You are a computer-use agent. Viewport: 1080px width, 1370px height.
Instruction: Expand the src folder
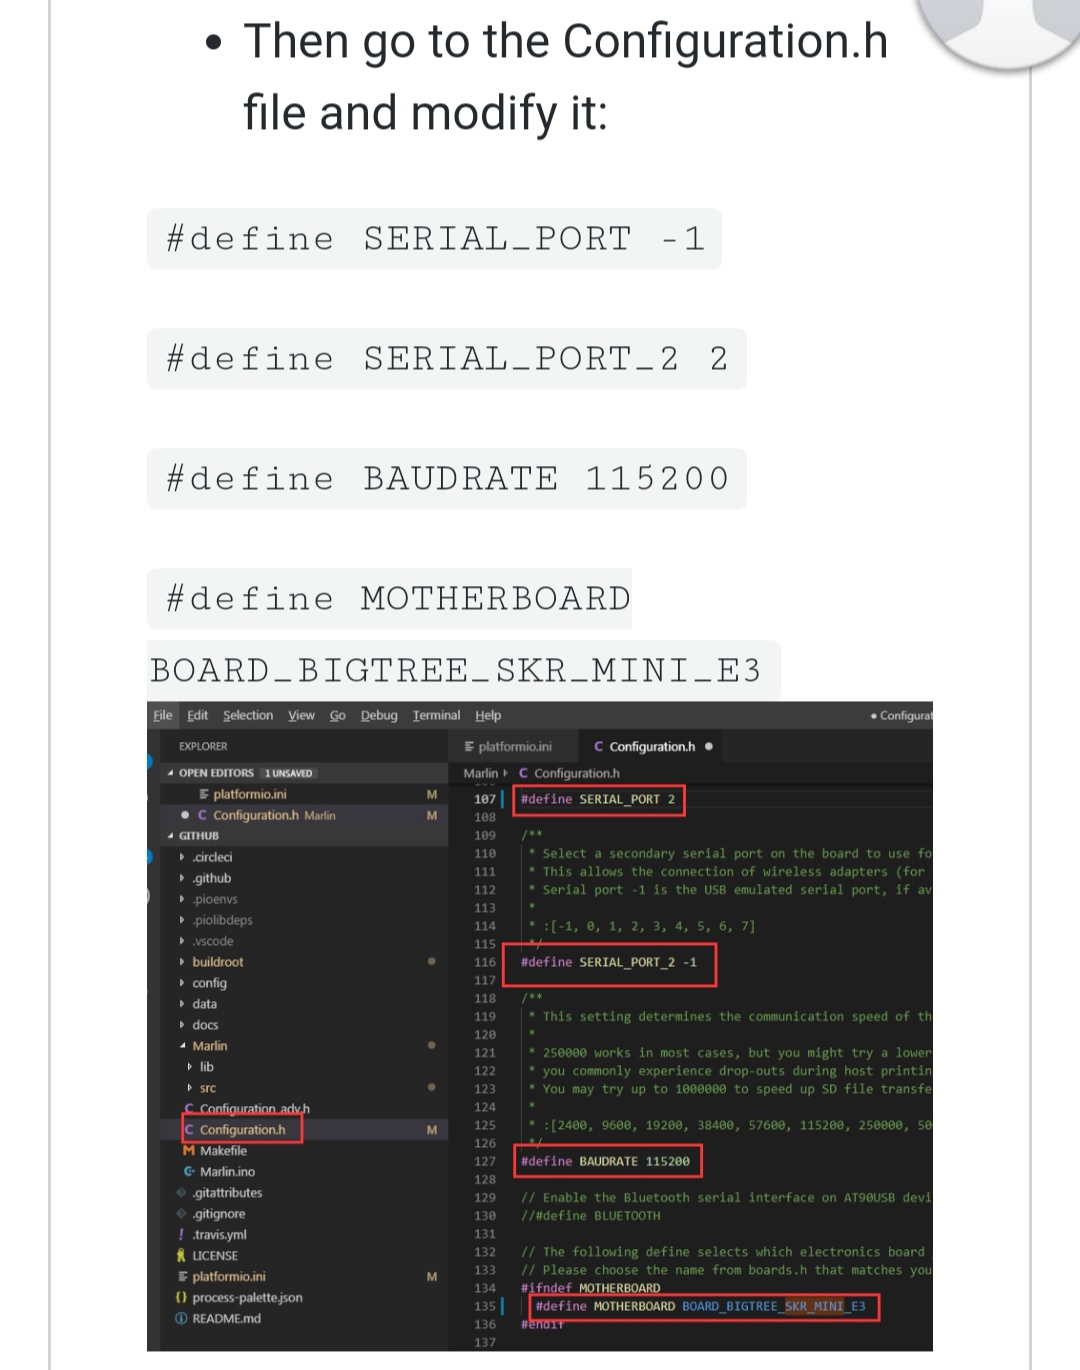coord(190,1089)
